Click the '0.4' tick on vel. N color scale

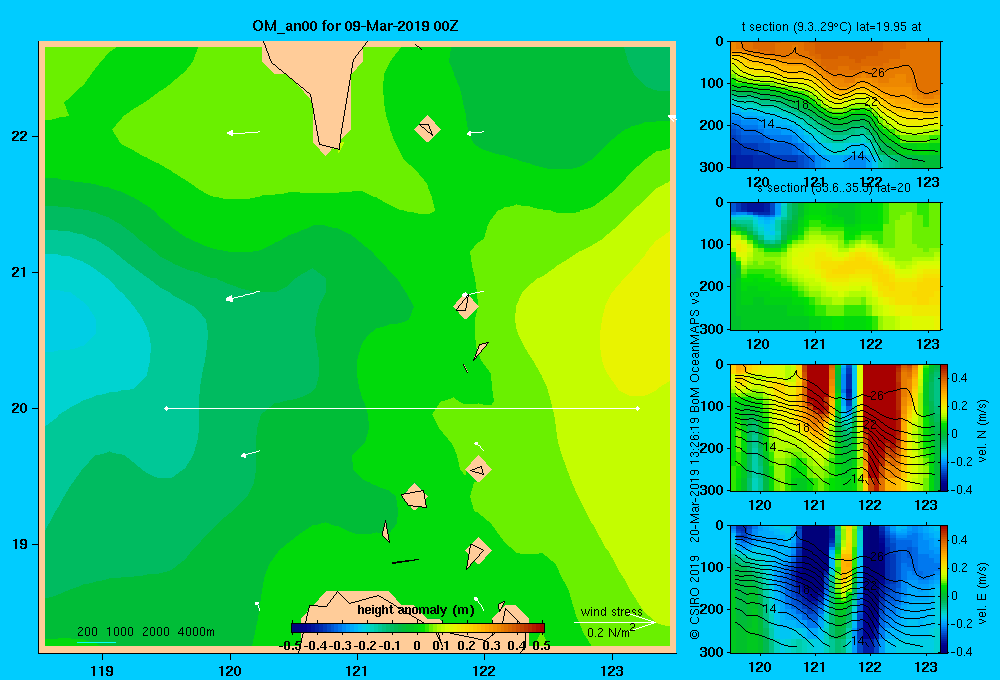959,378
